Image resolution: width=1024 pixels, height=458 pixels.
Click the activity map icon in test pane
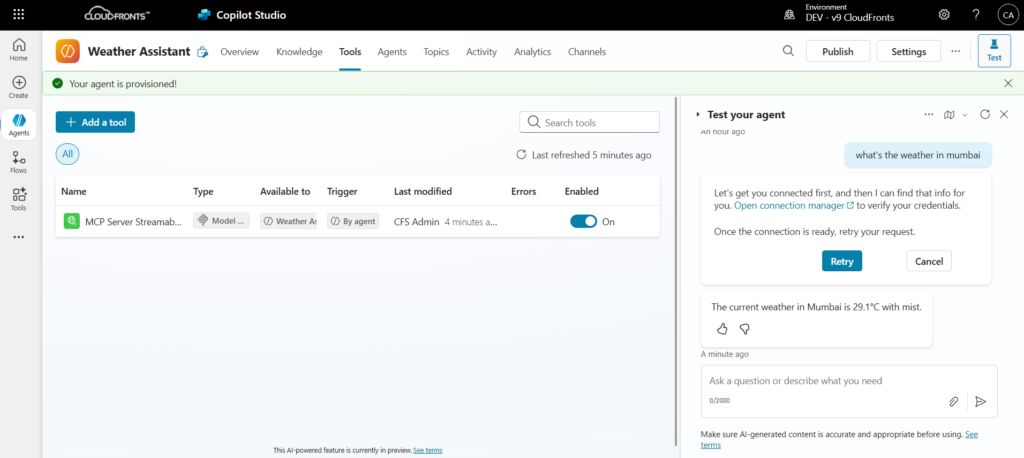(x=949, y=114)
